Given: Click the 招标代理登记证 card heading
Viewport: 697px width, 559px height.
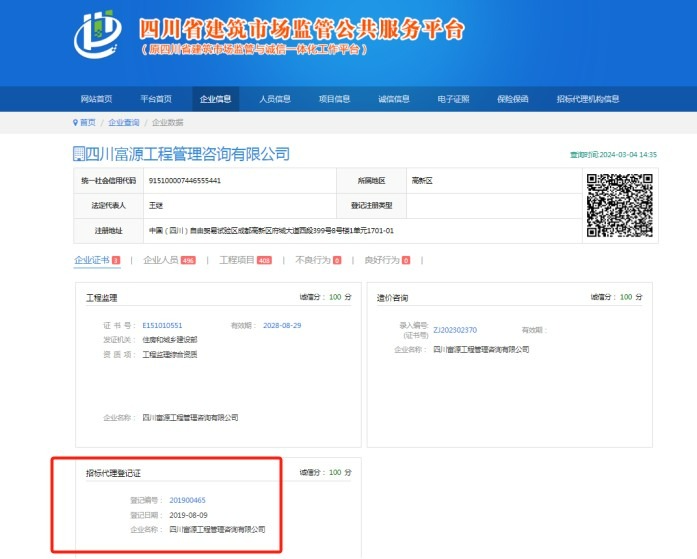Looking at the screenshot, I should coord(113,473).
